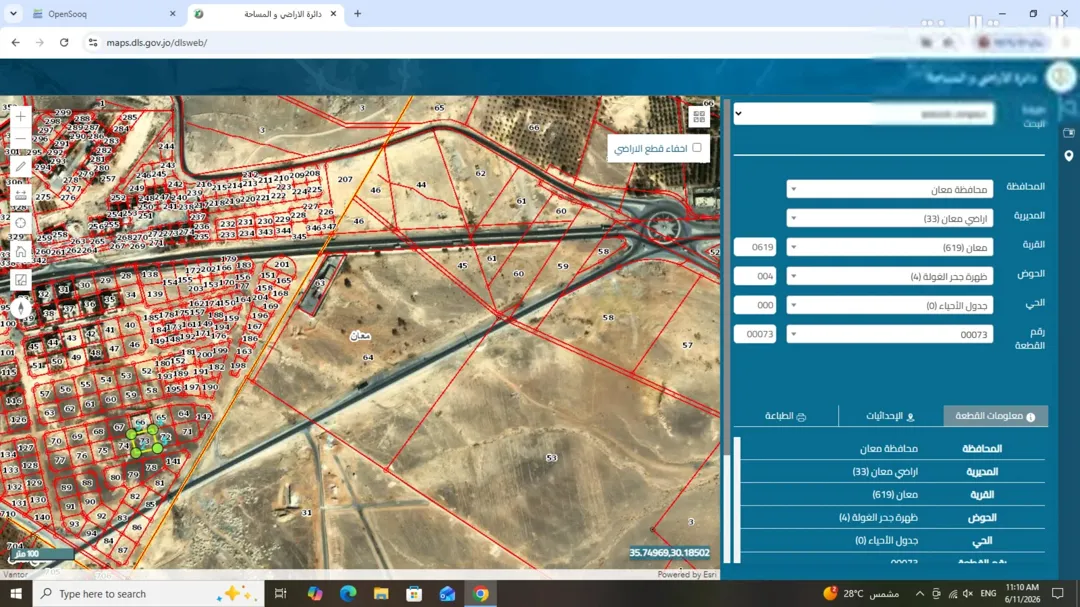Open the ruler measurement tool
The image size is (1080, 607).
(x=21, y=195)
